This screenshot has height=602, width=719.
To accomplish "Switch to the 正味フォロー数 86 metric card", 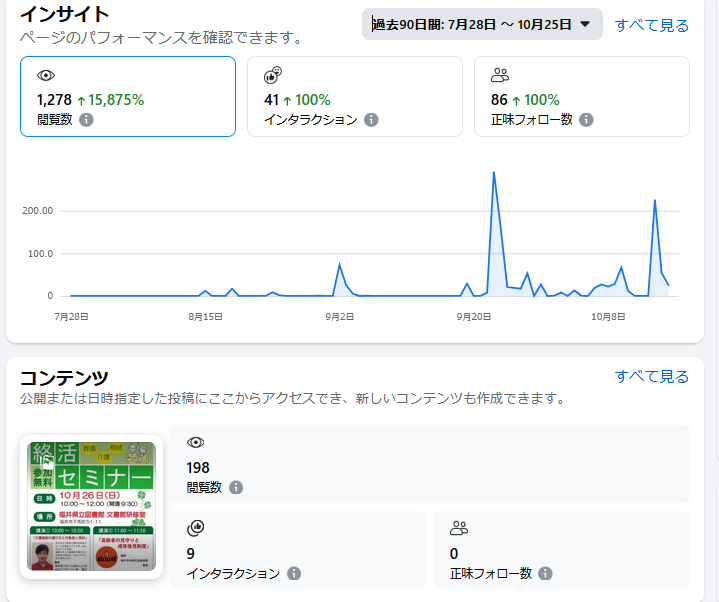I will (581, 96).
